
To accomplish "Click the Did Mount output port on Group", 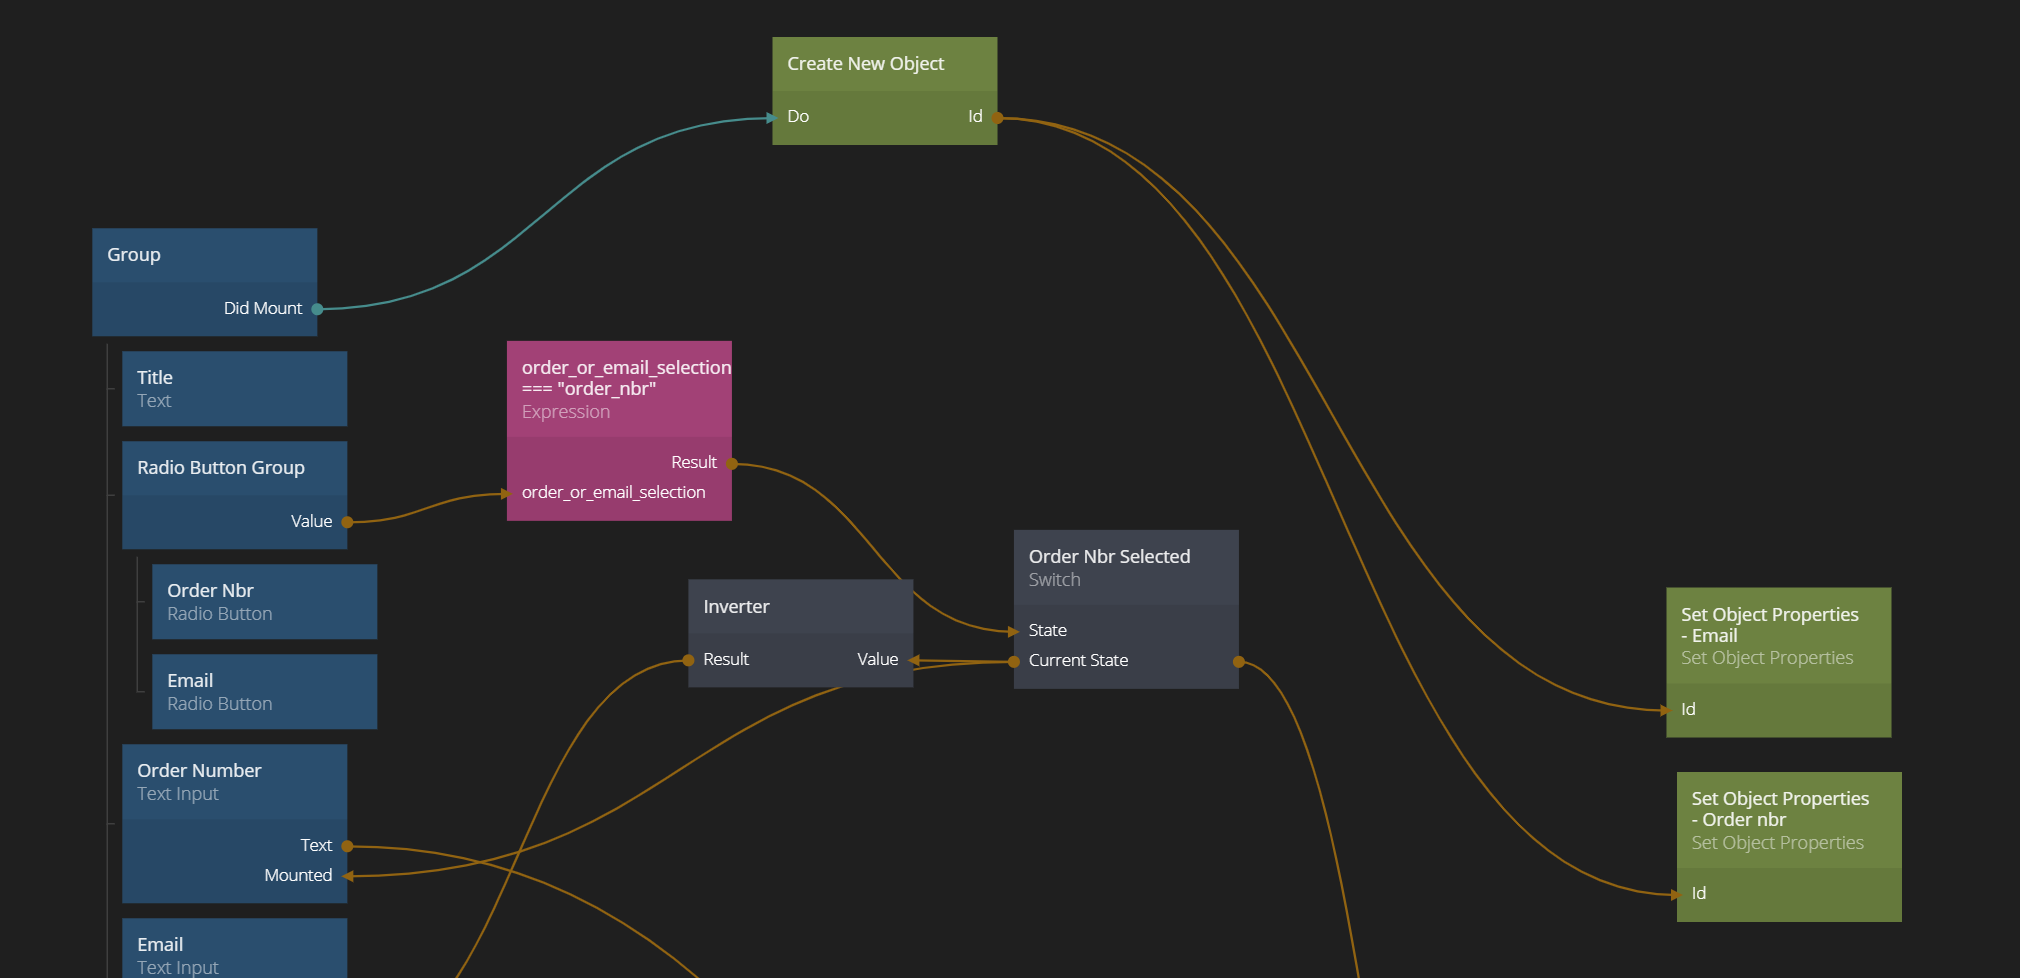I will (317, 309).
